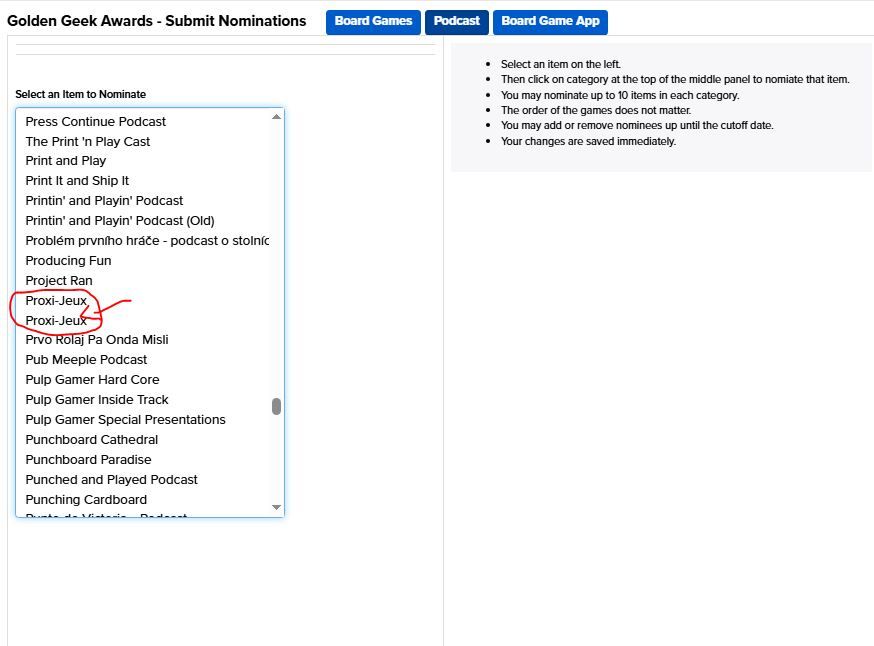The height and width of the screenshot is (646, 874).
Task: Open the Board Games category tab
Action: point(373,22)
